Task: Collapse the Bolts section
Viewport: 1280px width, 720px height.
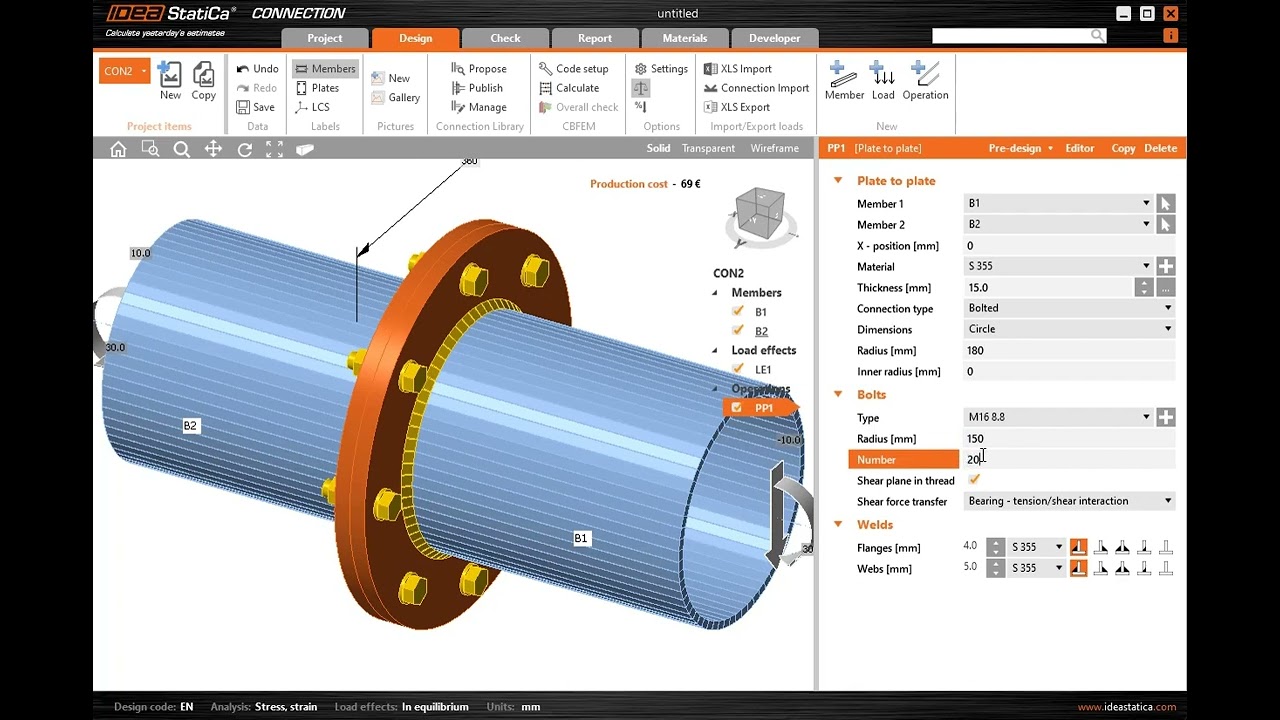Action: (838, 394)
